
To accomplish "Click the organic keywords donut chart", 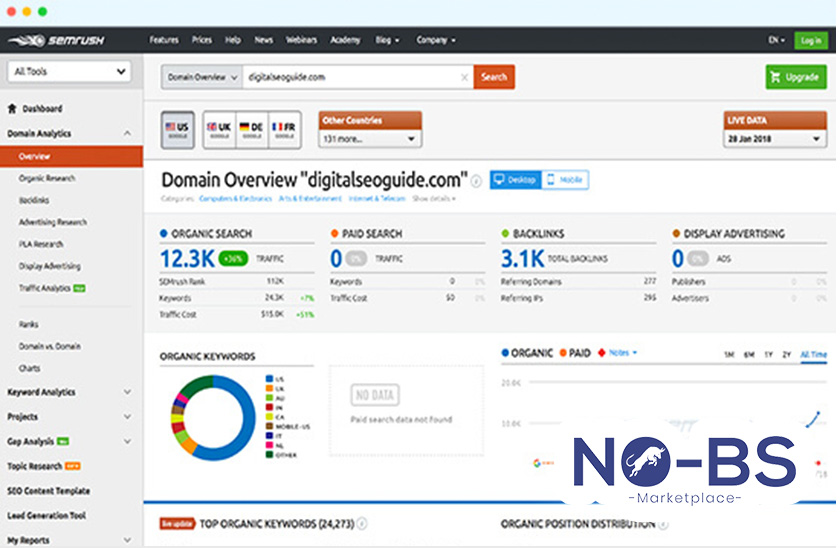I will (x=213, y=418).
